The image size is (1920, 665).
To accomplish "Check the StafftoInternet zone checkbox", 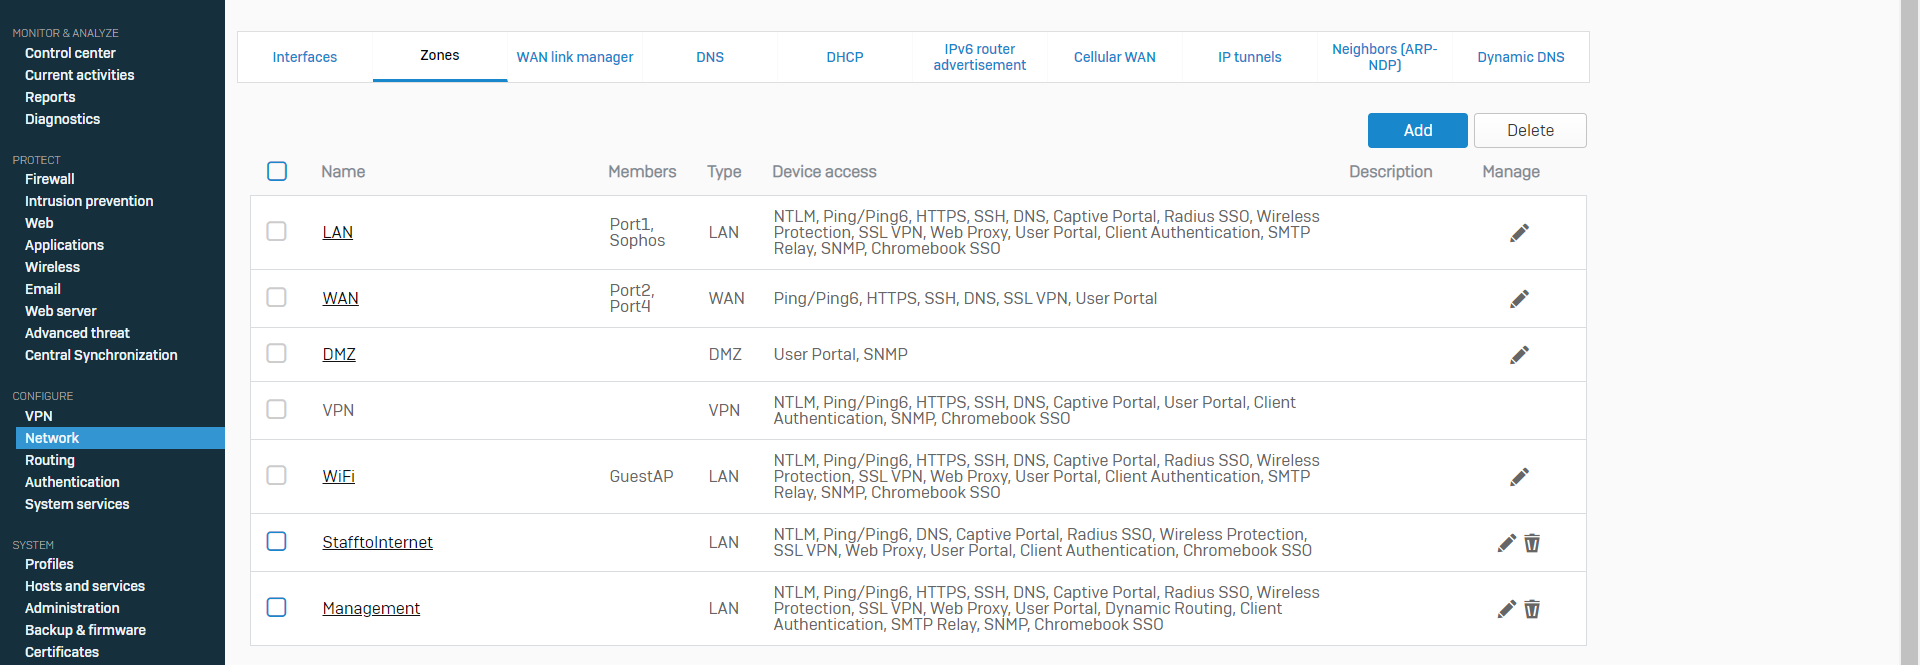I will [277, 541].
